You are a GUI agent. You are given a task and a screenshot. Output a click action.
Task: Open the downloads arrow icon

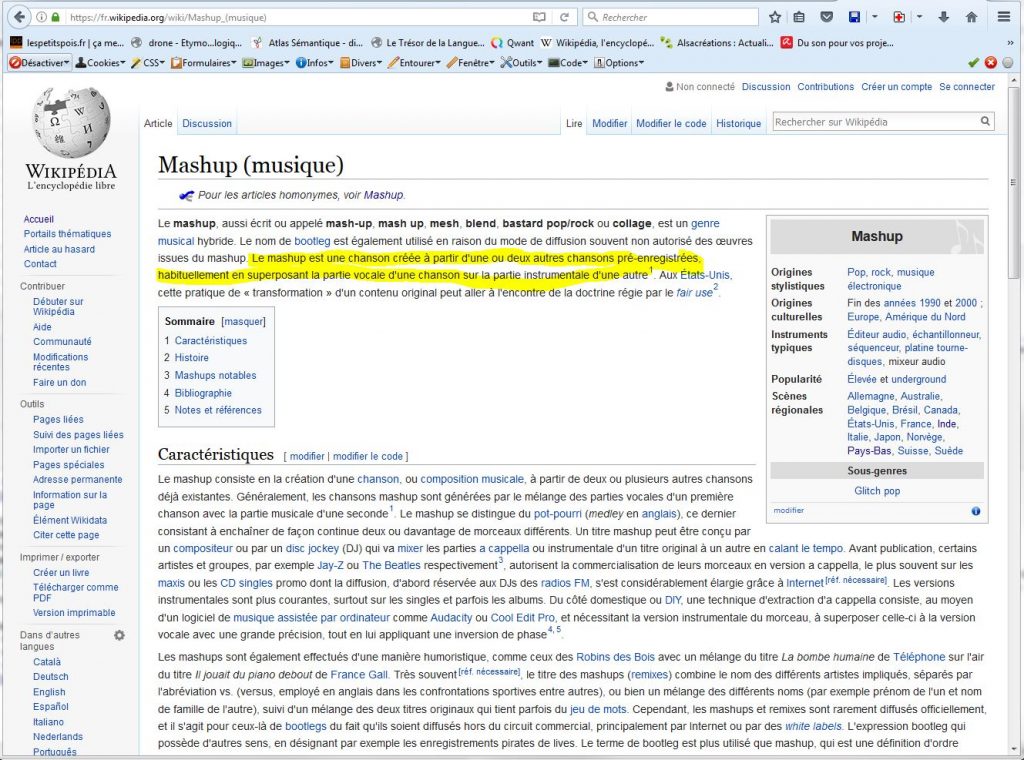click(x=944, y=17)
